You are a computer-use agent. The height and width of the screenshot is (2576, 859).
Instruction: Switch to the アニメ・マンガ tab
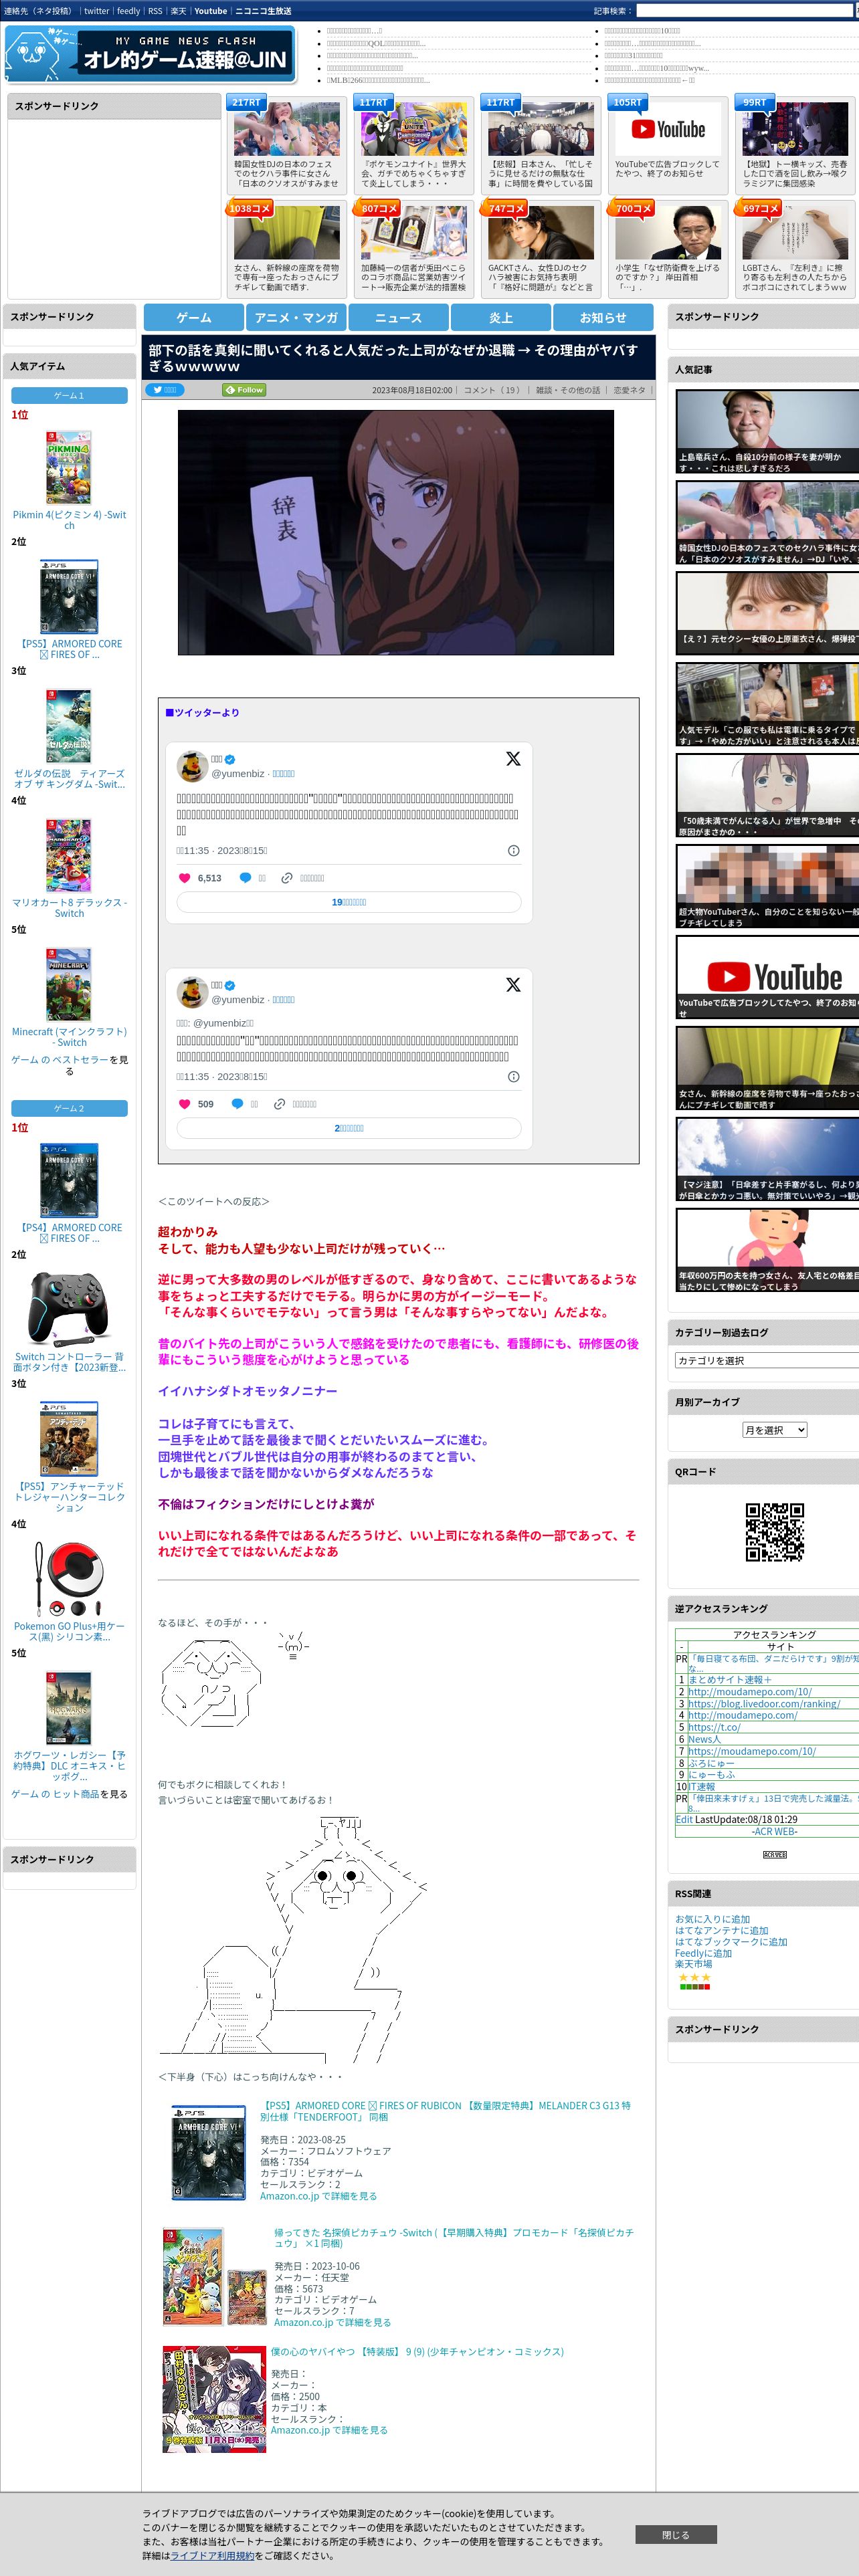[x=296, y=317]
